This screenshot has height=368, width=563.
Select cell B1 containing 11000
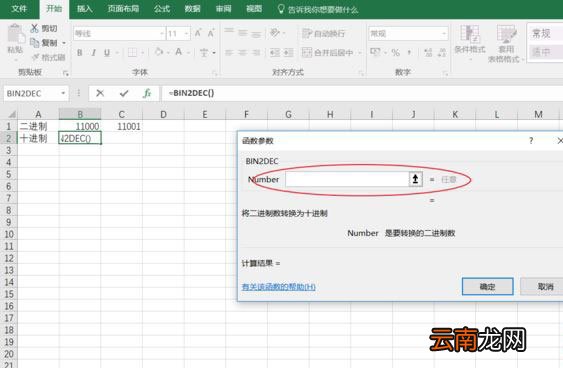[80, 126]
